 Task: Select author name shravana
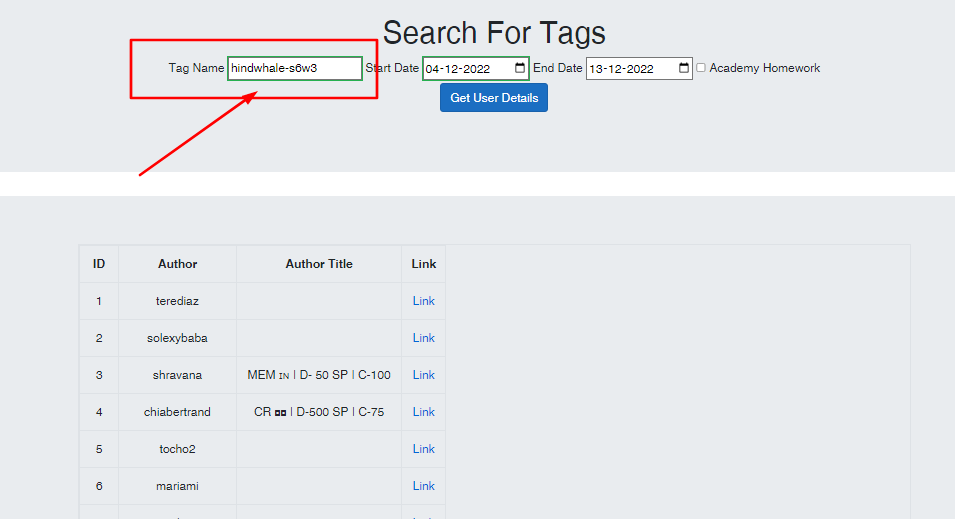tap(177, 375)
